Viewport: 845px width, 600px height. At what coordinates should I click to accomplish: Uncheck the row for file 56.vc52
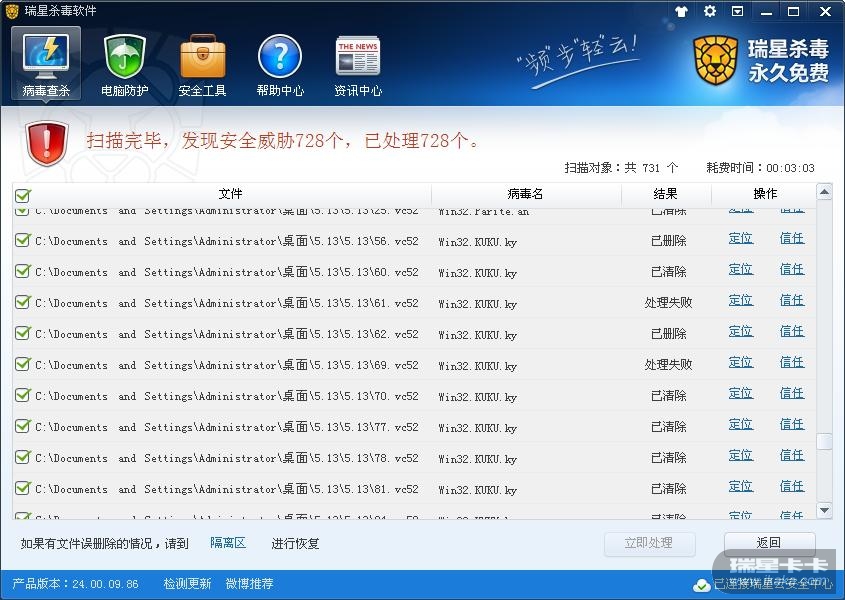coord(23,239)
